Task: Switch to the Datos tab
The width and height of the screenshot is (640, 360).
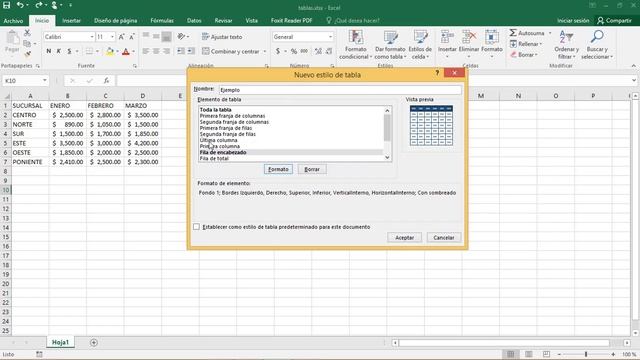Action: pyautogui.click(x=194, y=20)
